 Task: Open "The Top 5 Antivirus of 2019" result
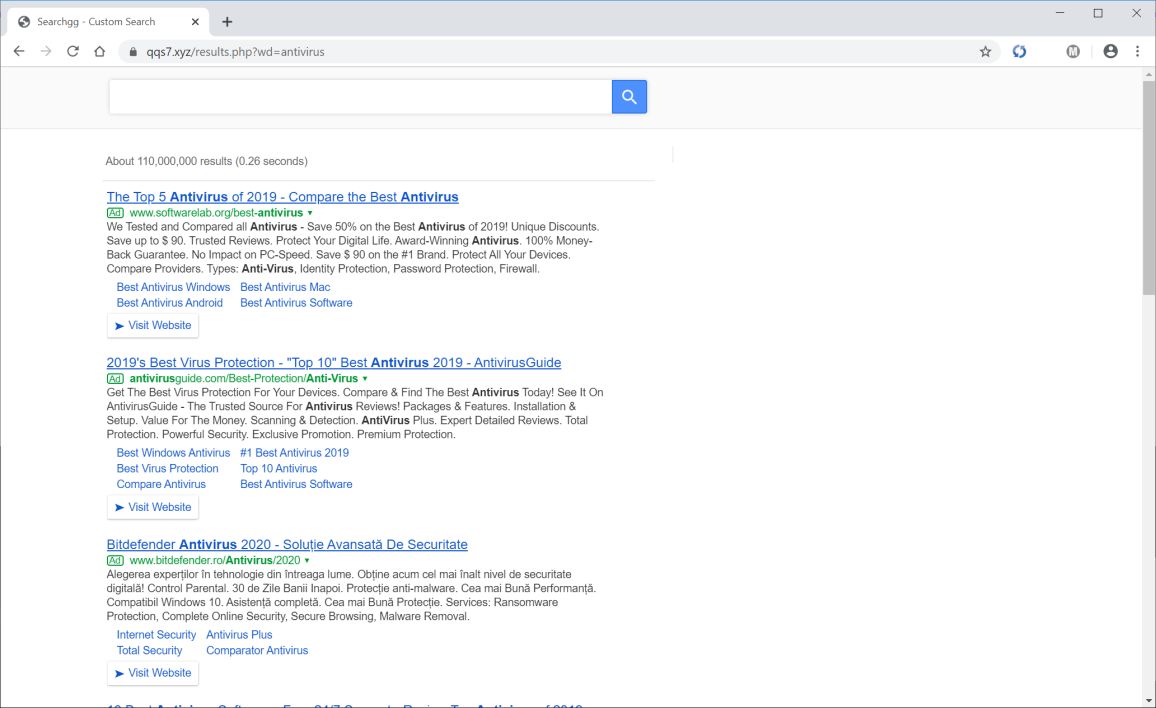(282, 197)
